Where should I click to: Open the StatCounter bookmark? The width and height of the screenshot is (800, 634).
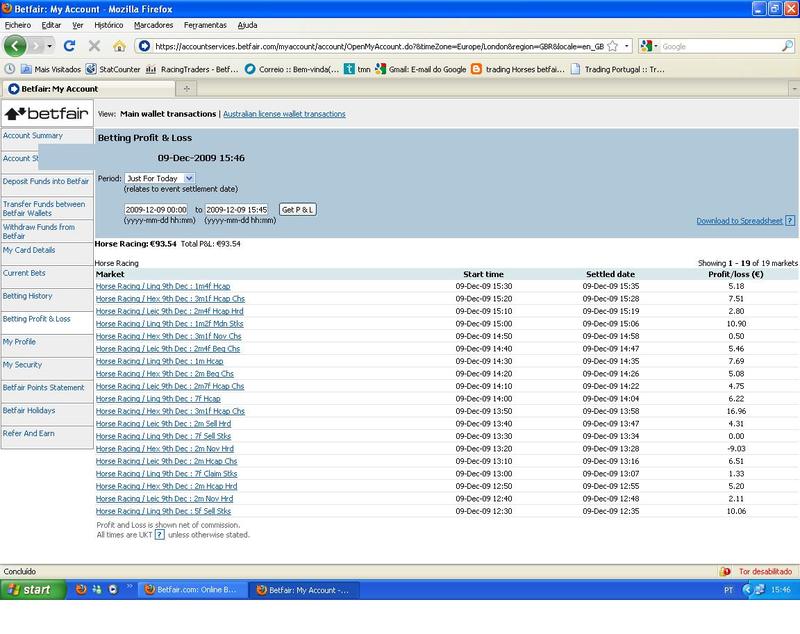point(113,69)
